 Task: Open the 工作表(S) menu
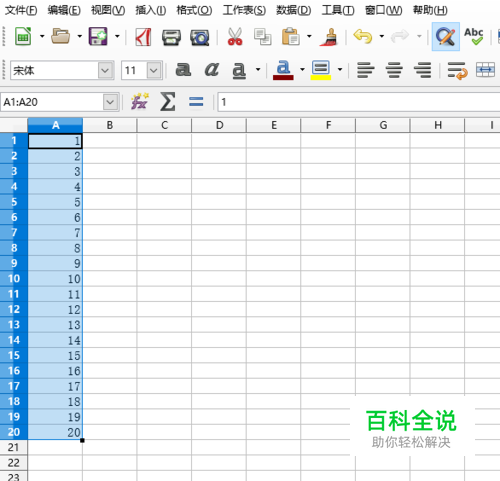coord(244,10)
